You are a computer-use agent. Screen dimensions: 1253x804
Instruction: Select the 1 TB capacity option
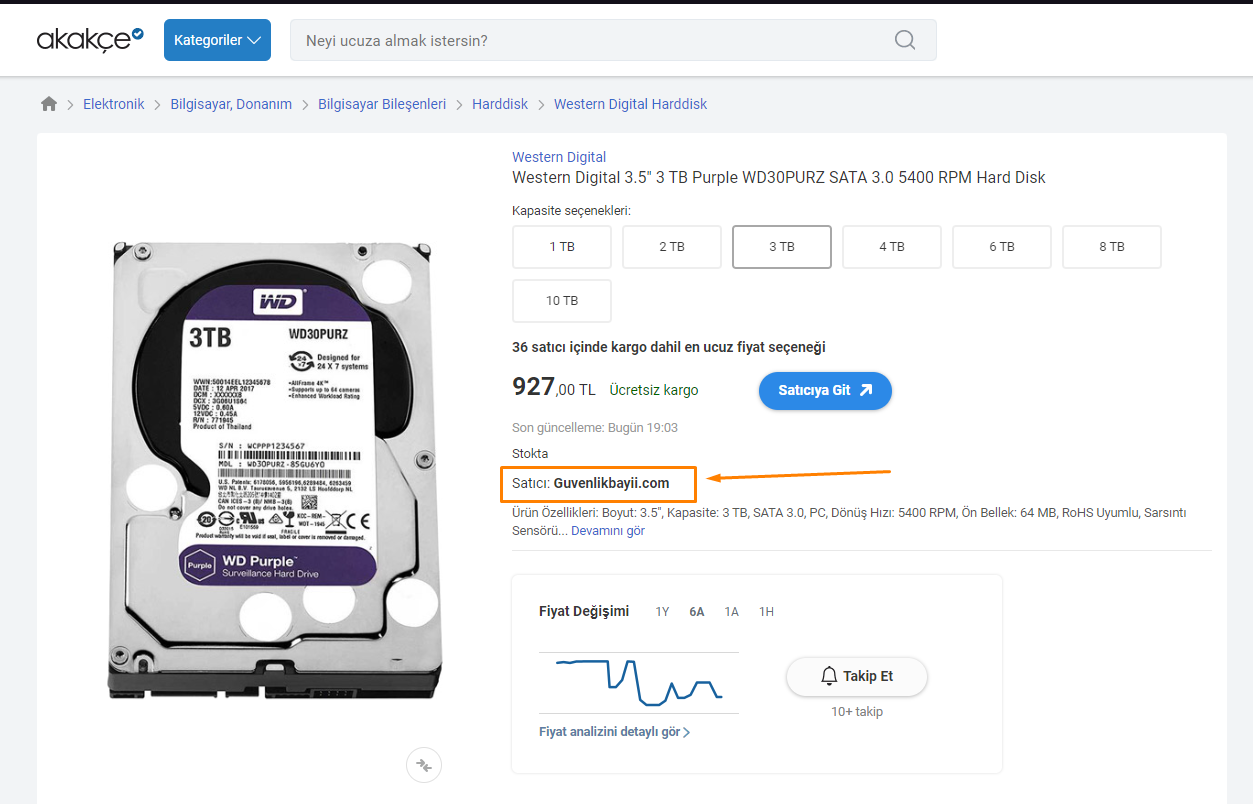[x=562, y=247]
